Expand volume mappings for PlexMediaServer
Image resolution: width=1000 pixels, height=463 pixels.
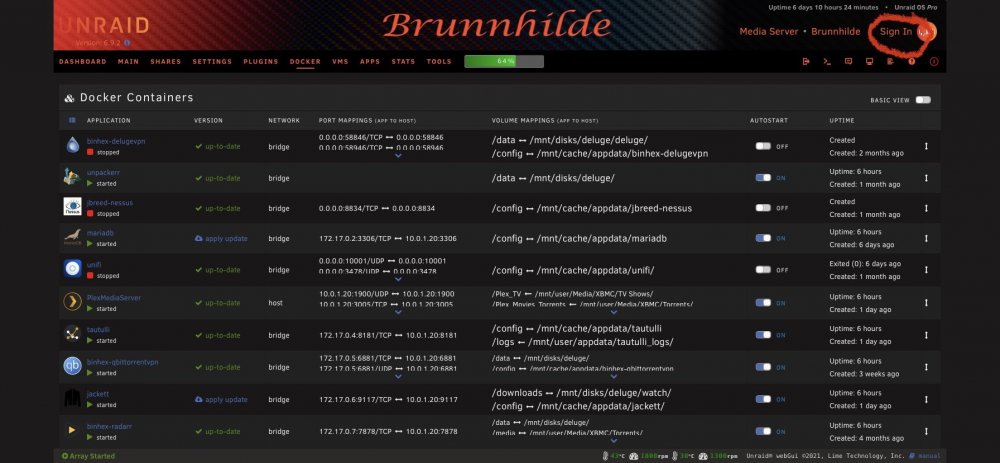point(614,312)
